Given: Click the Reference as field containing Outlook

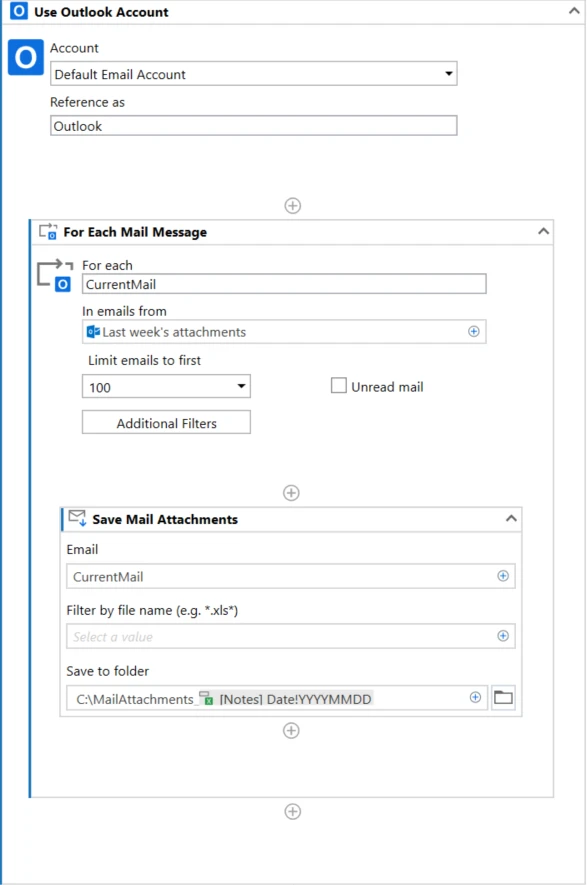Looking at the screenshot, I should tap(253, 126).
